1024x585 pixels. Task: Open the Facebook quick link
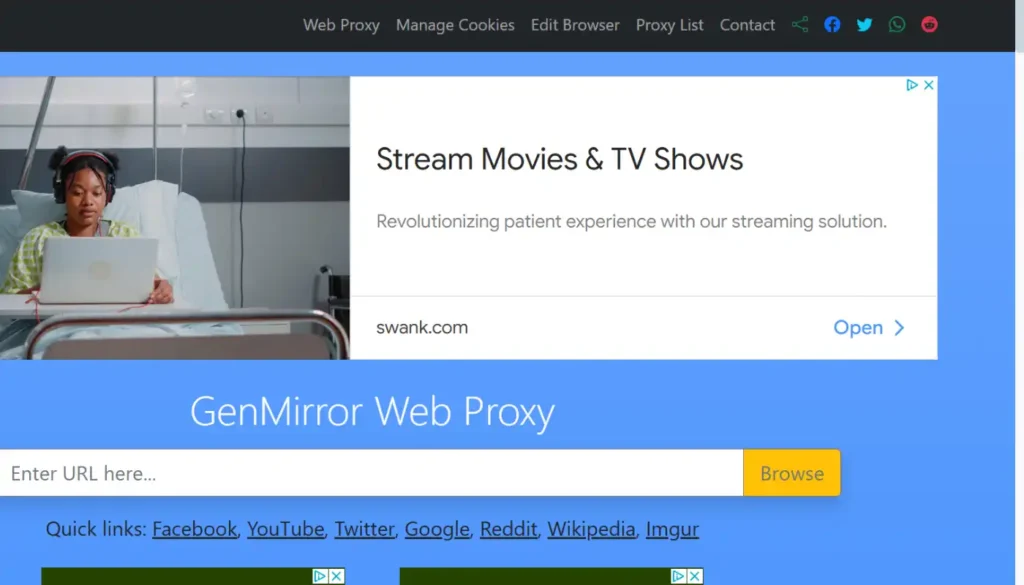pos(195,529)
